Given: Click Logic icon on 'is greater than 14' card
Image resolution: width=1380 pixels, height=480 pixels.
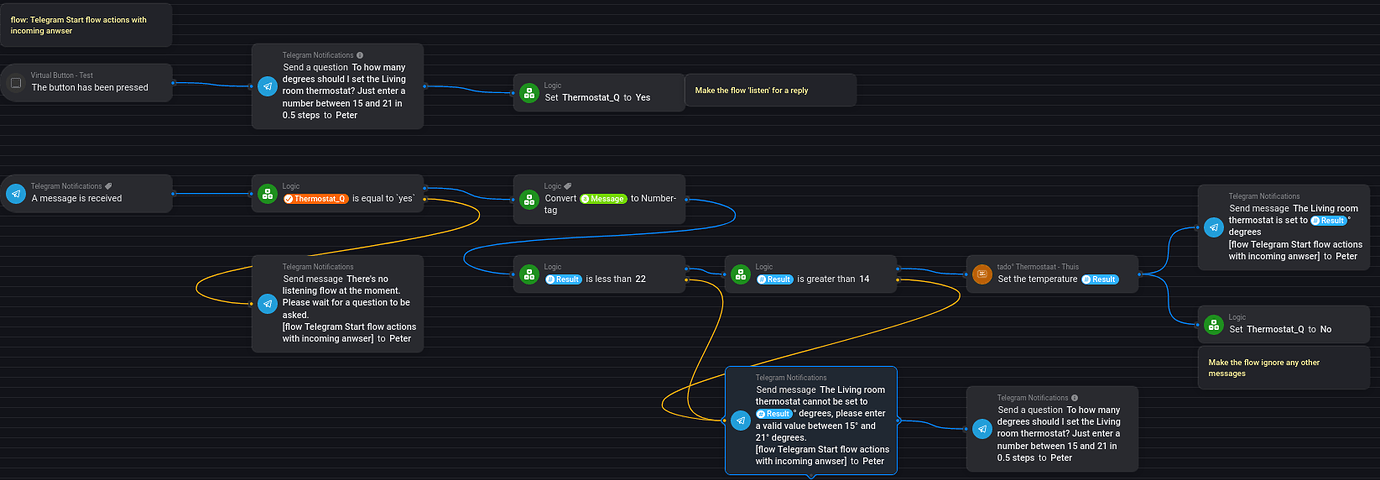Looking at the screenshot, I should click(x=740, y=274).
